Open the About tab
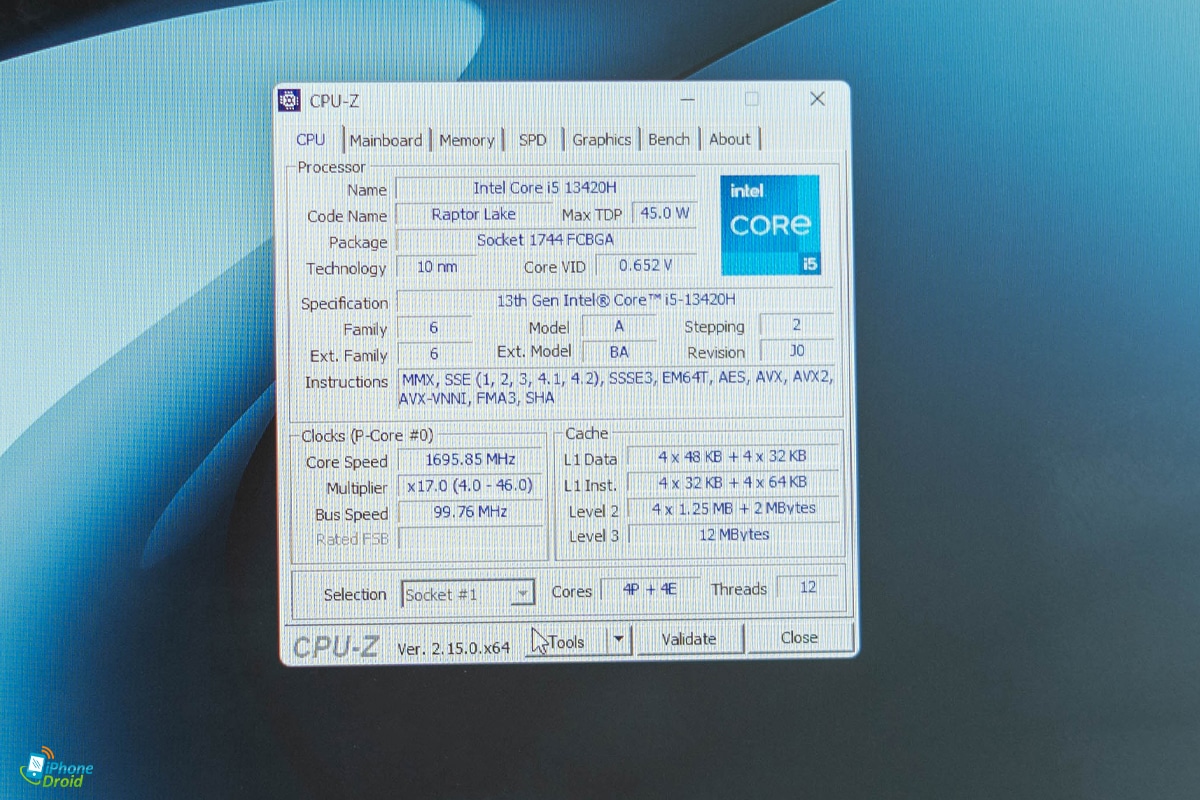 pos(730,139)
